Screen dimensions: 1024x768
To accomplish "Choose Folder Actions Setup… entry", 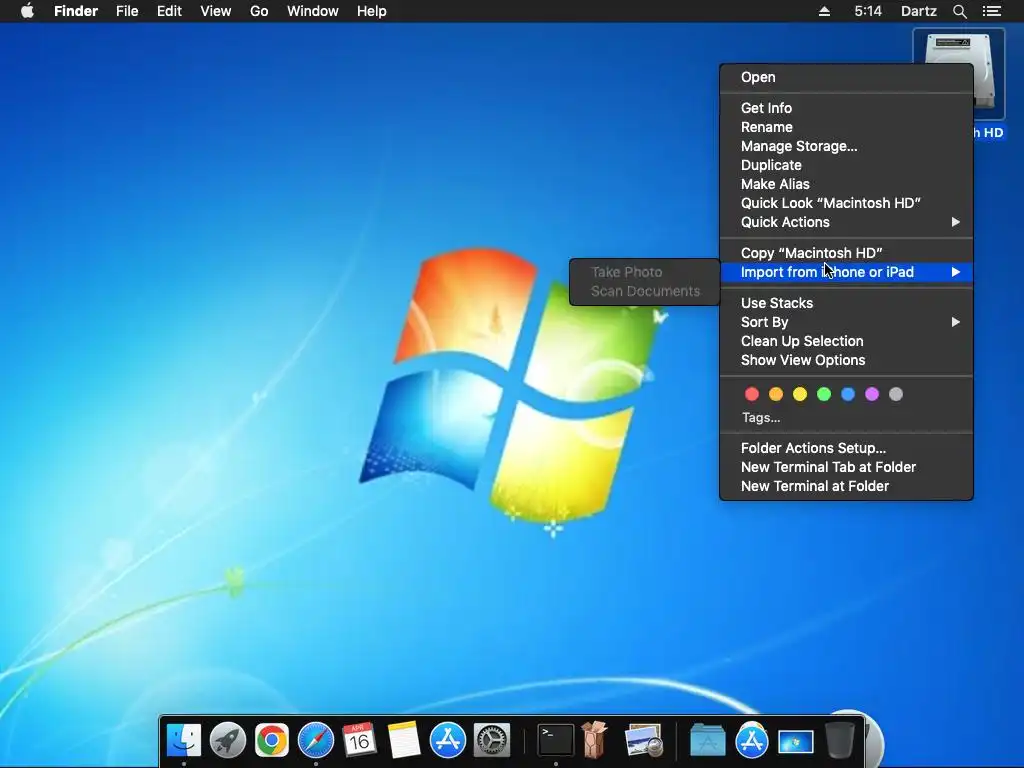I will point(846,448).
